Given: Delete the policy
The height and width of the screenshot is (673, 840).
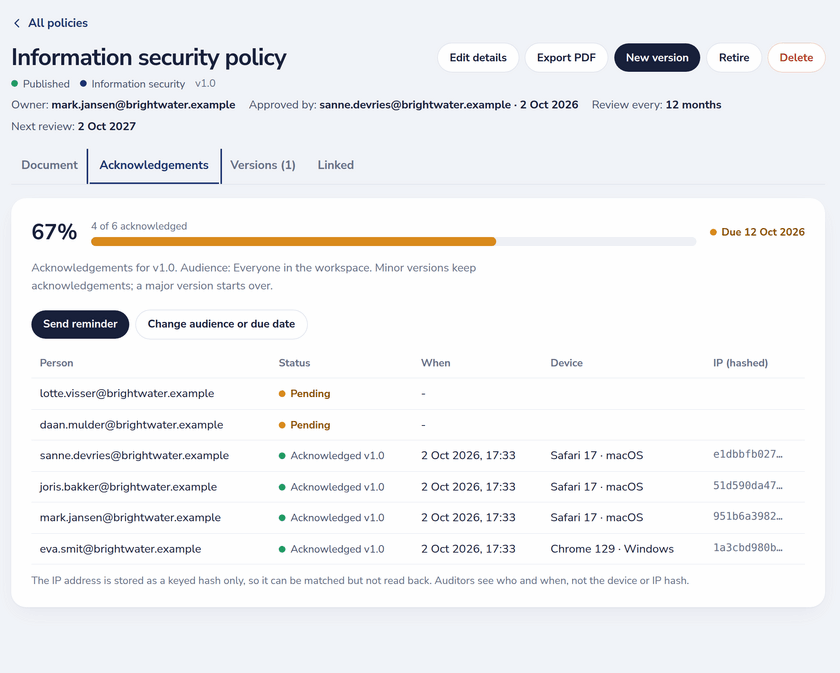Looking at the screenshot, I should pyautogui.click(x=796, y=57).
